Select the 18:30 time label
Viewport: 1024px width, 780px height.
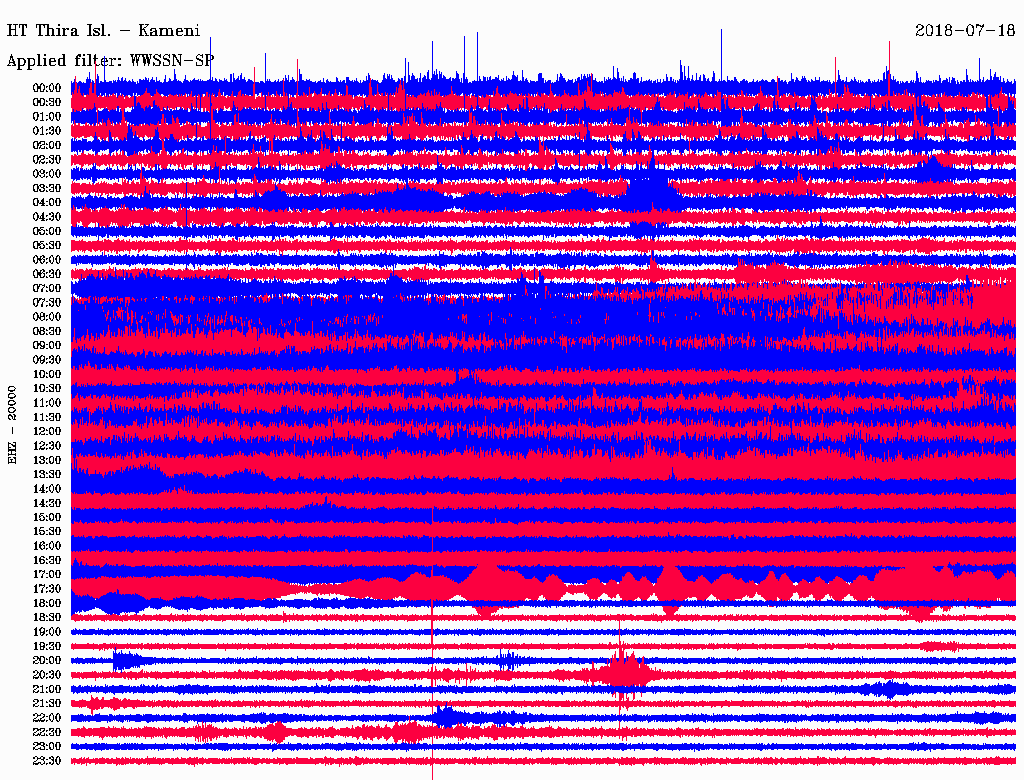point(47,617)
